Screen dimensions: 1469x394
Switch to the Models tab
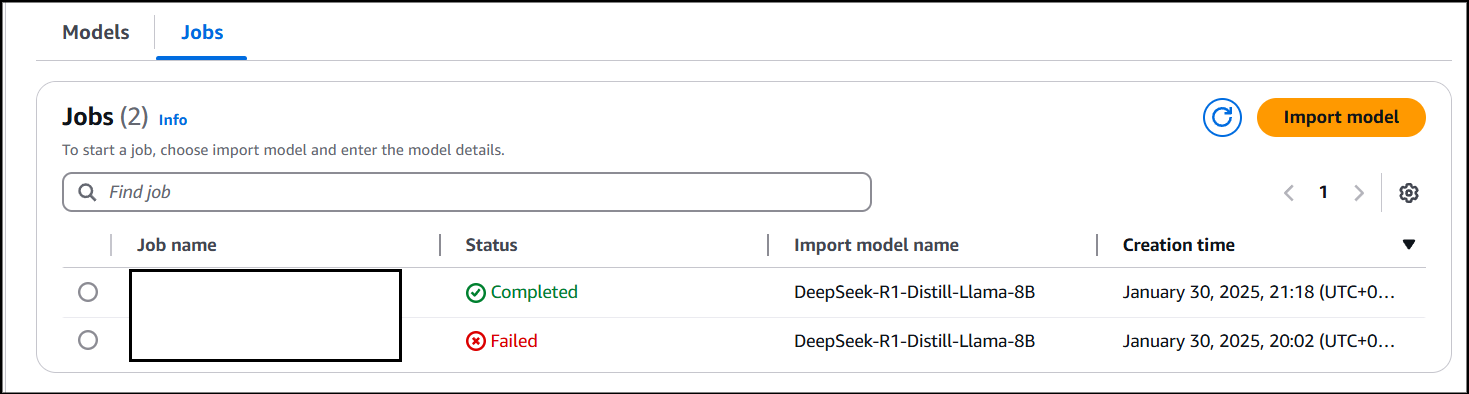pyautogui.click(x=96, y=32)
